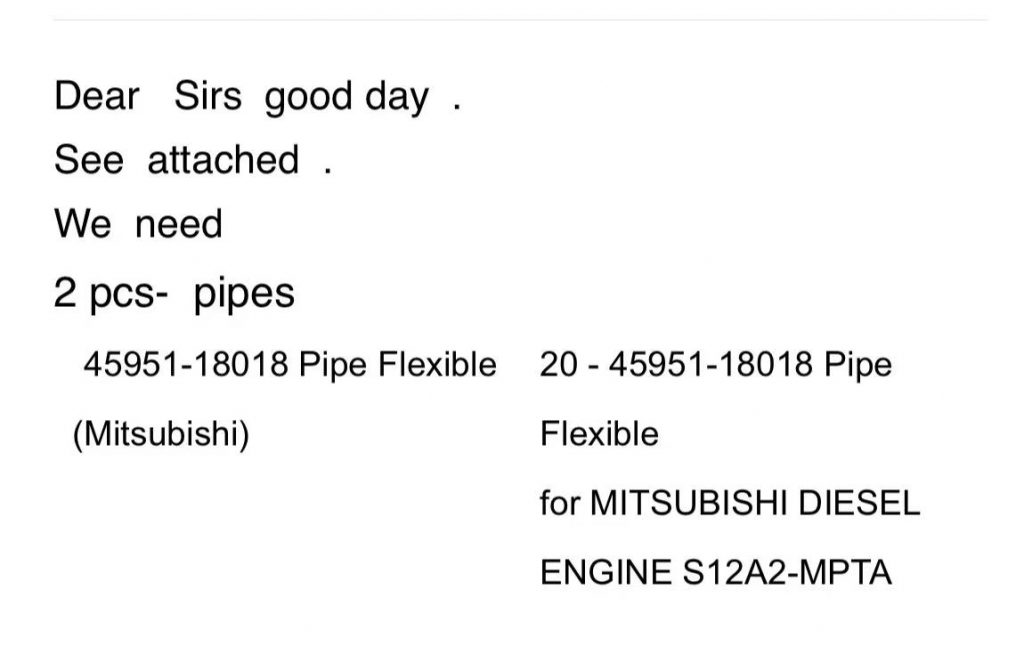Click the word "for" before MITSUBISHI
This screenshot has height=654, width=1024.
click(559, 503)
